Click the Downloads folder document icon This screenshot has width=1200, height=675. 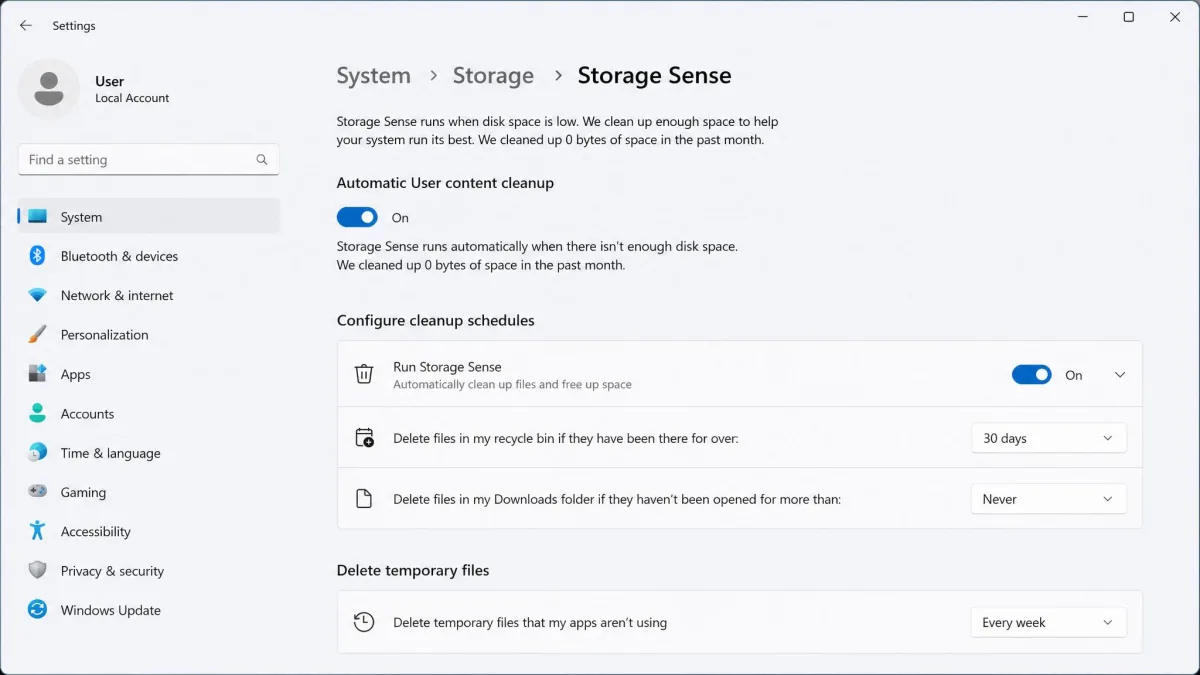click(x=364, y=498)
